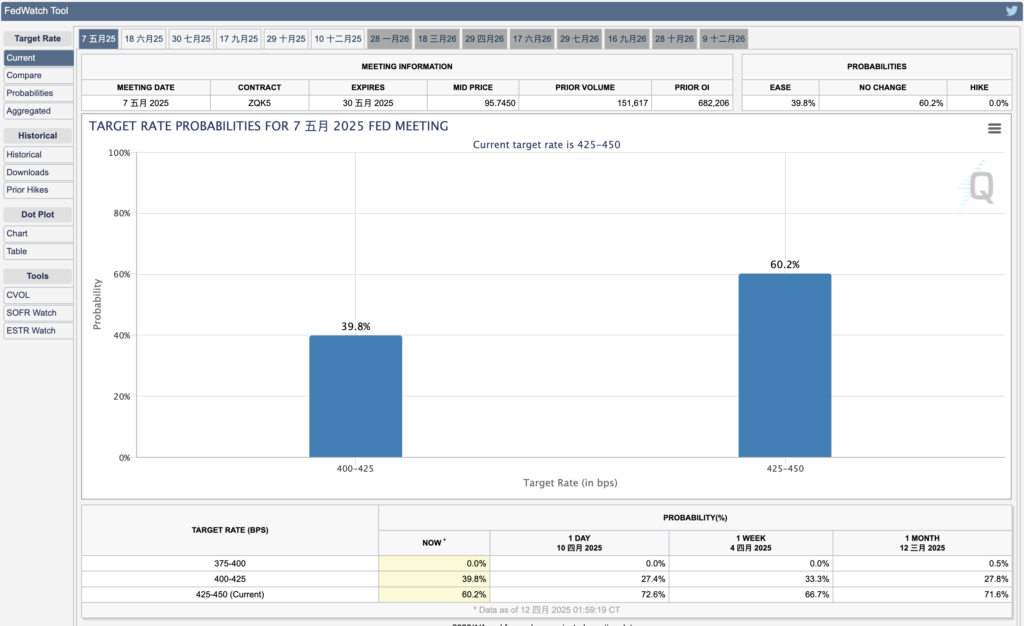The image size is (1024, 626).
Task: Show the Probabilities sidebar page
Action: click(38, 93)
